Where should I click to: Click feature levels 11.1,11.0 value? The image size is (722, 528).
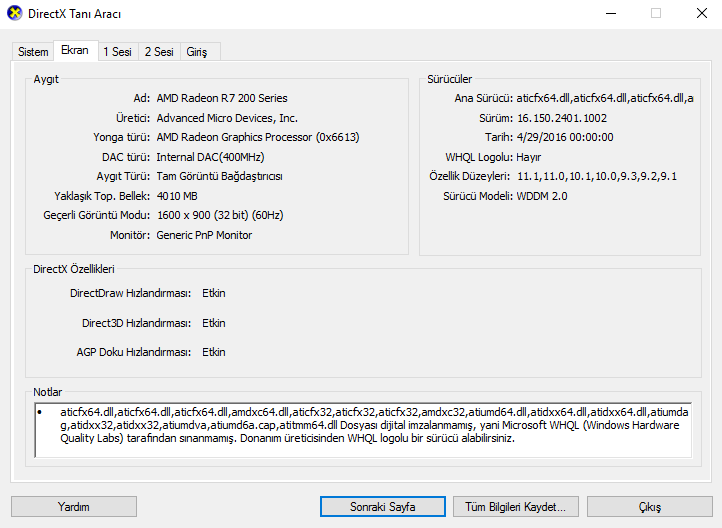click(597, 176)
